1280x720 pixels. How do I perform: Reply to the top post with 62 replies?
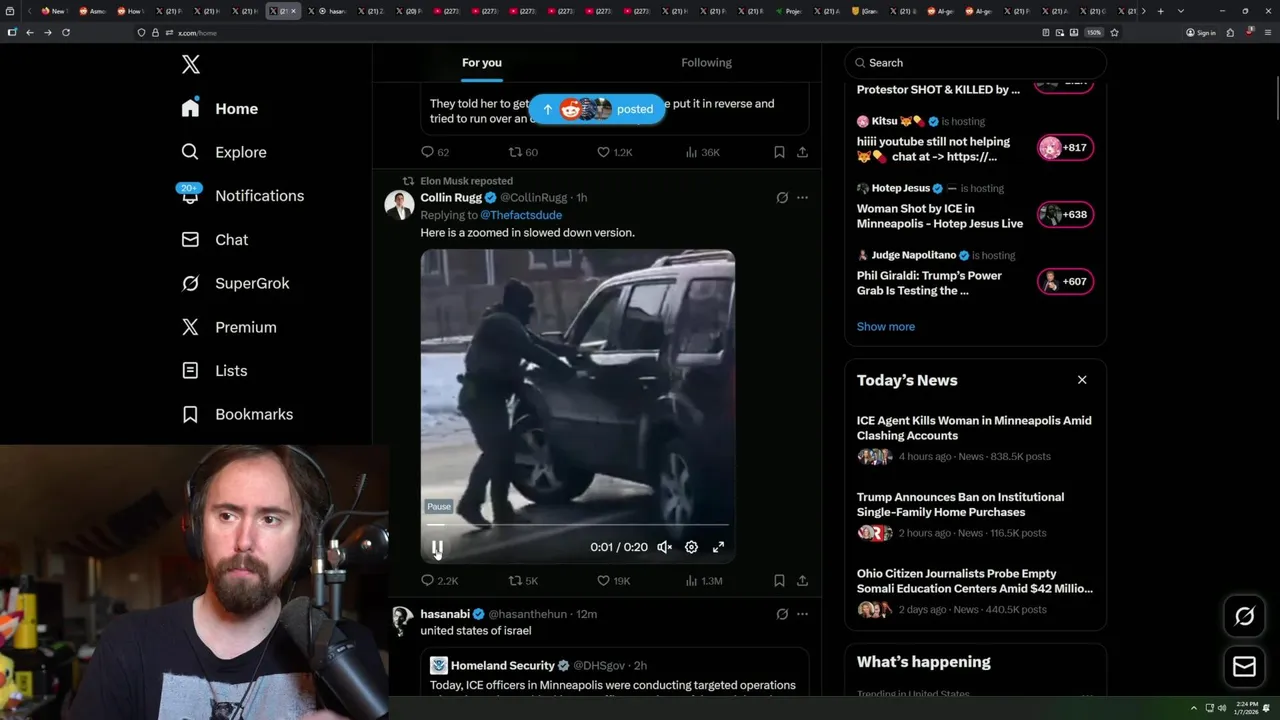click(435, 152)
